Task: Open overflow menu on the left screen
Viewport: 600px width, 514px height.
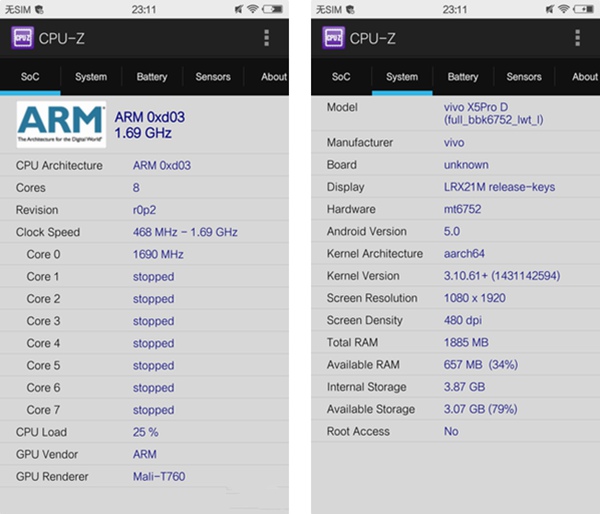Action: coord(266,38)
